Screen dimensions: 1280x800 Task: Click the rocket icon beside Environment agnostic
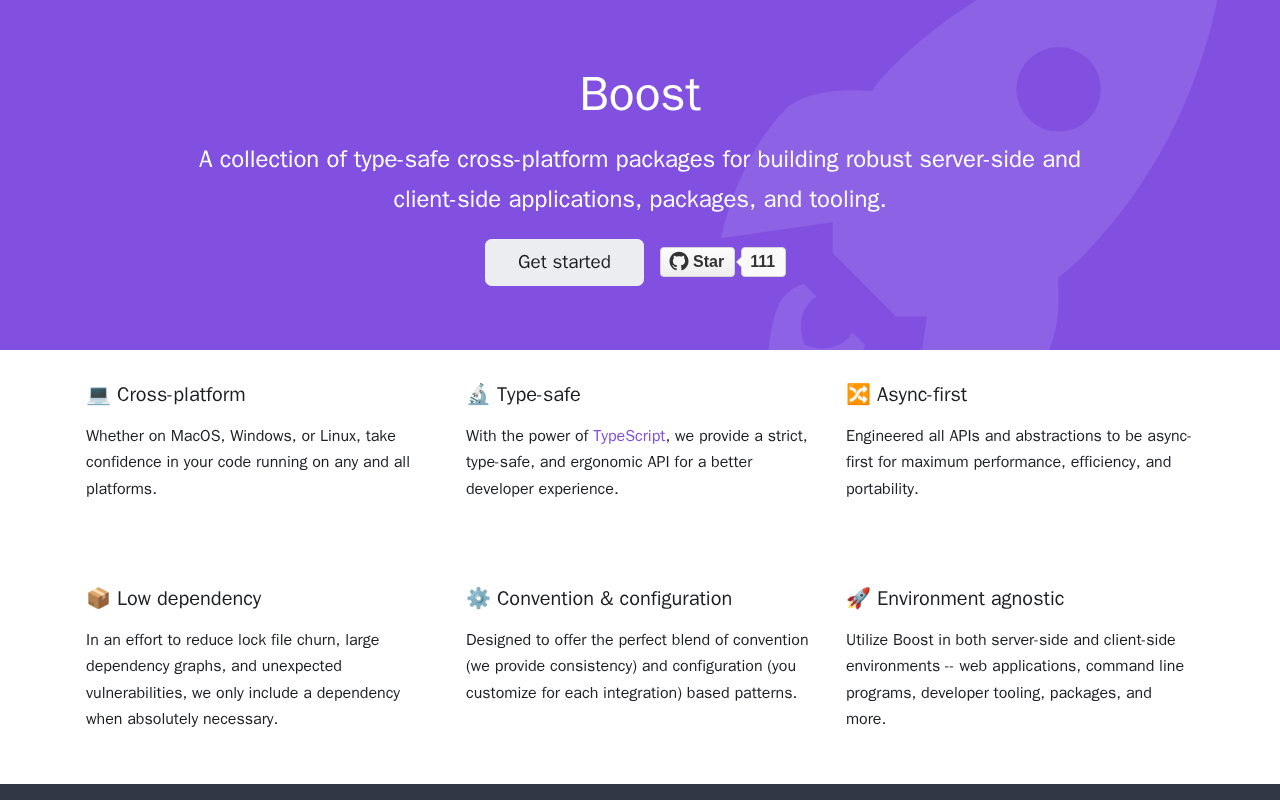pyautogui.click(x=858, y=599)
